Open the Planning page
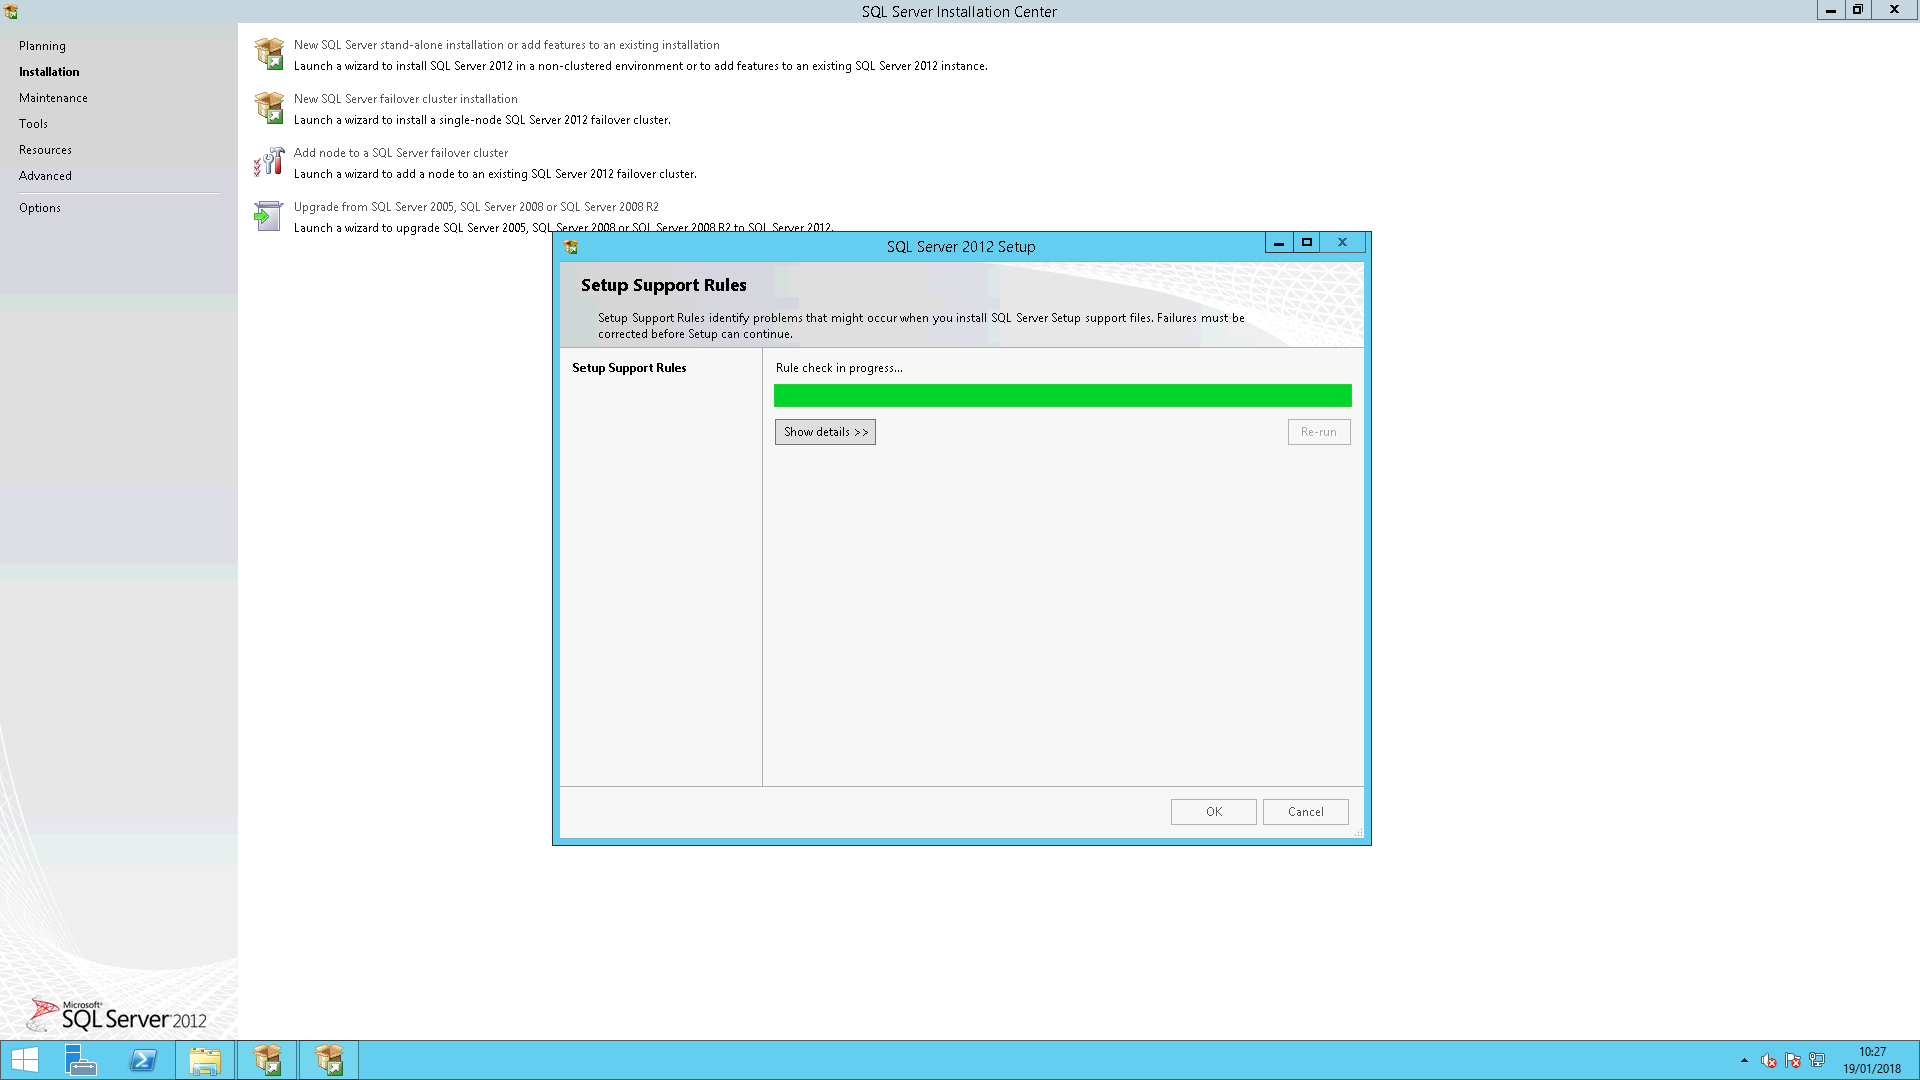 tap(42, 46)
